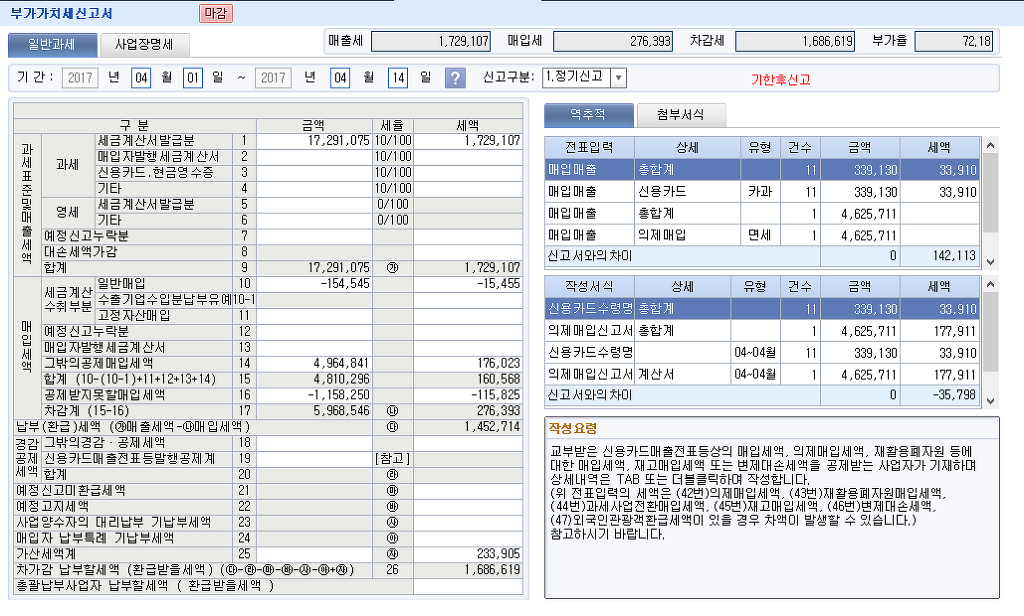Viewport: 1024px width, 616px height.
Task: Click the end day input field
Action: point(398,78)
